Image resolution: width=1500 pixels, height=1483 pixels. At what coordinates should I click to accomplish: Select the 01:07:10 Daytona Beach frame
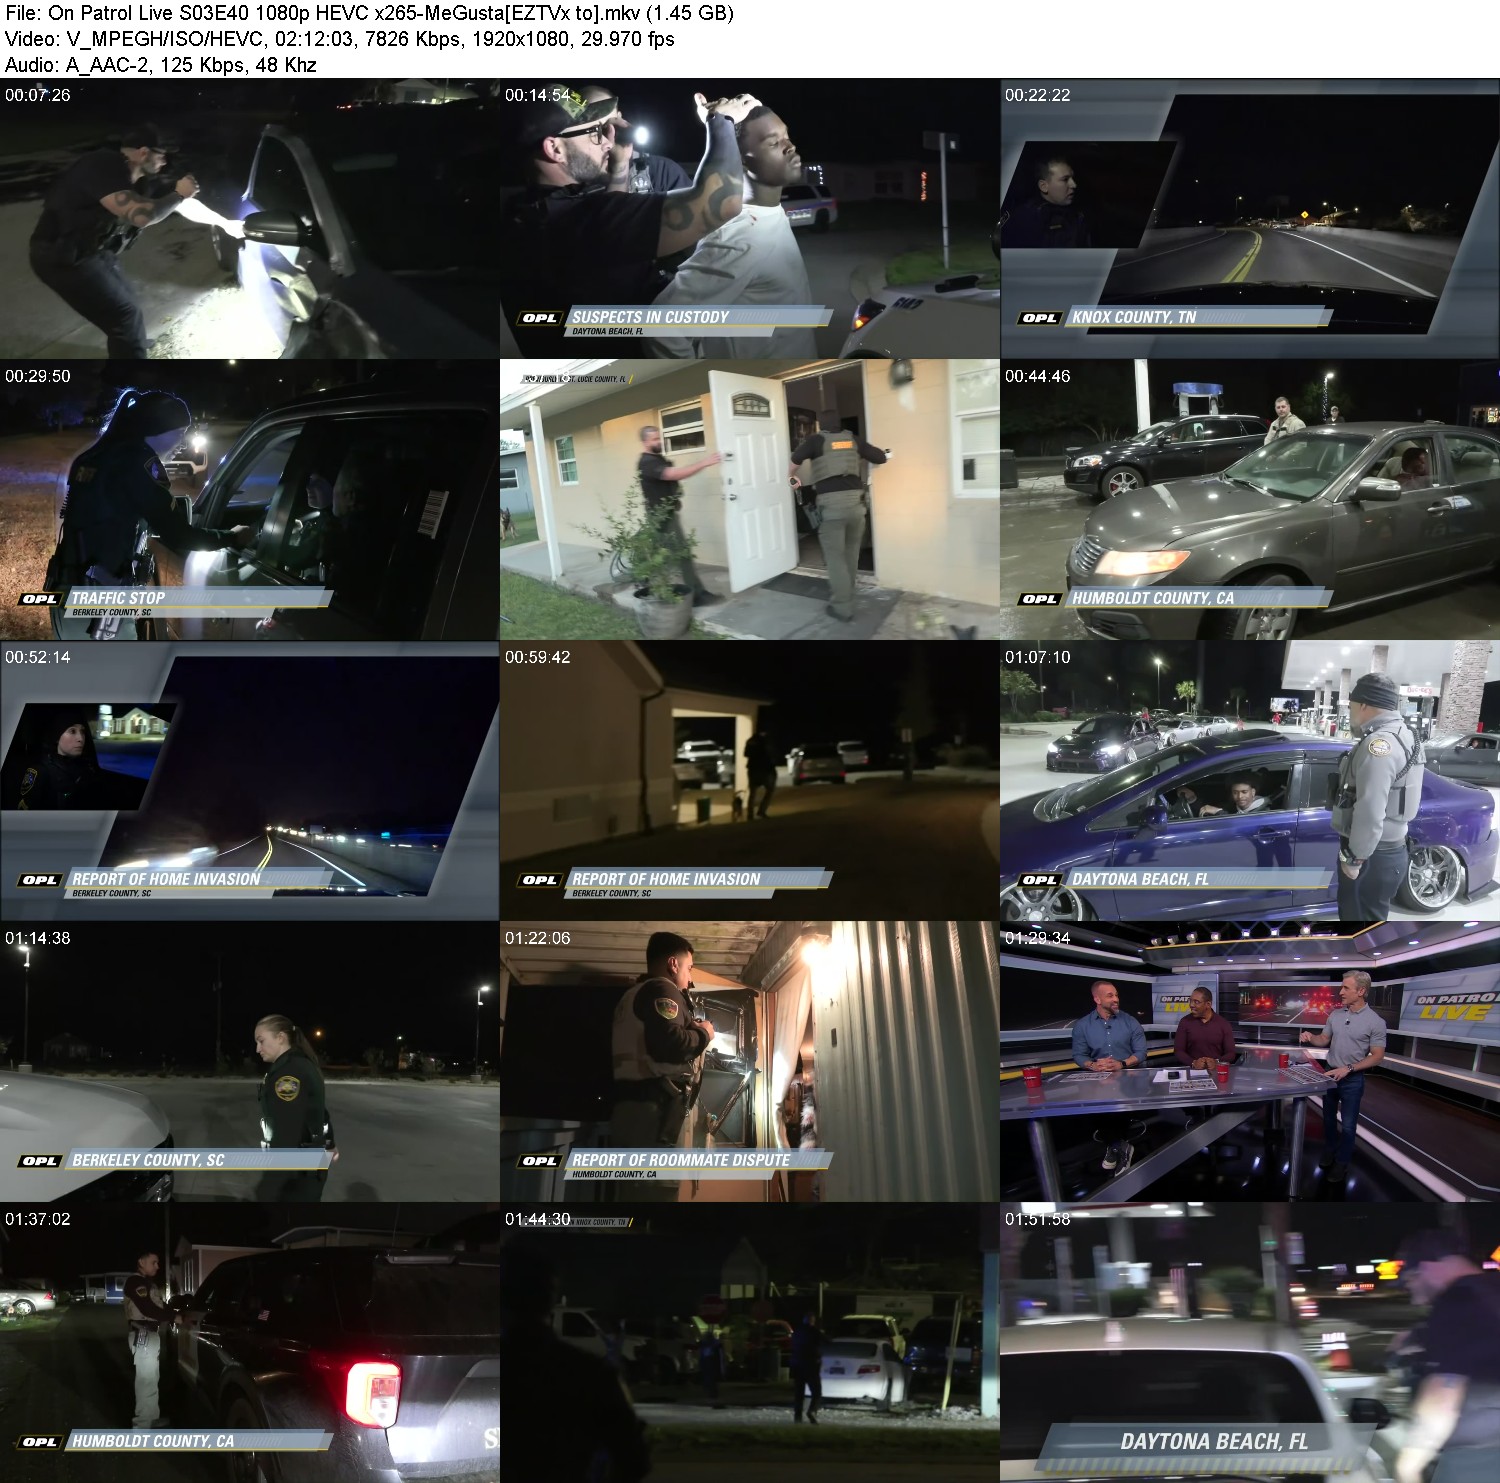point(1250,781)
